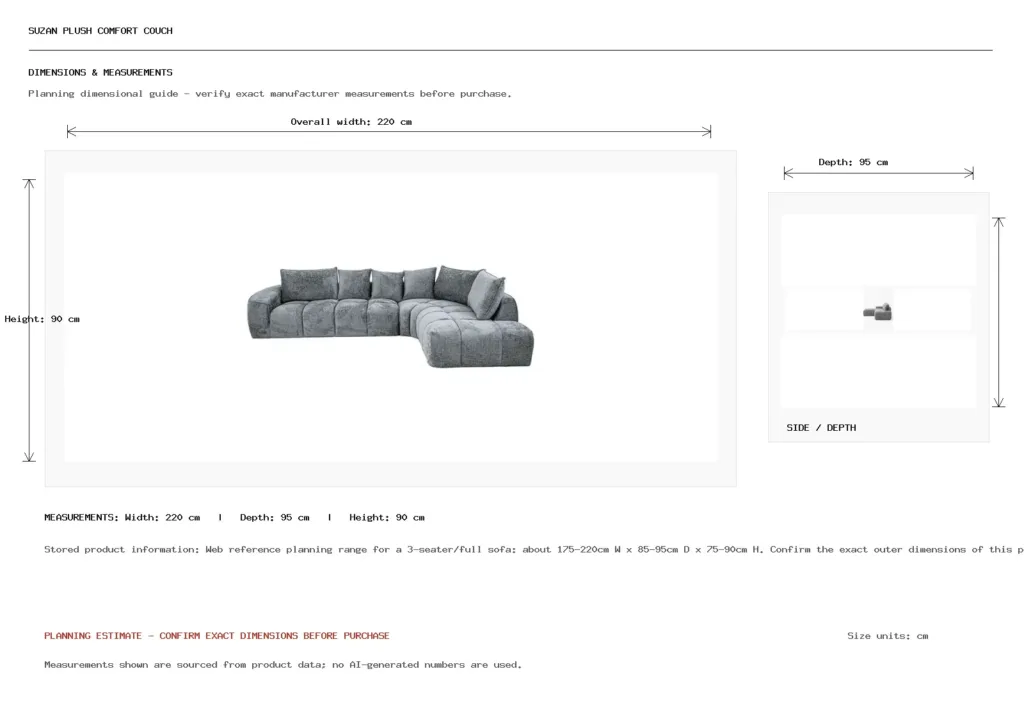Click the red 'PLANNING ESTIMATE' warning text

217,635
